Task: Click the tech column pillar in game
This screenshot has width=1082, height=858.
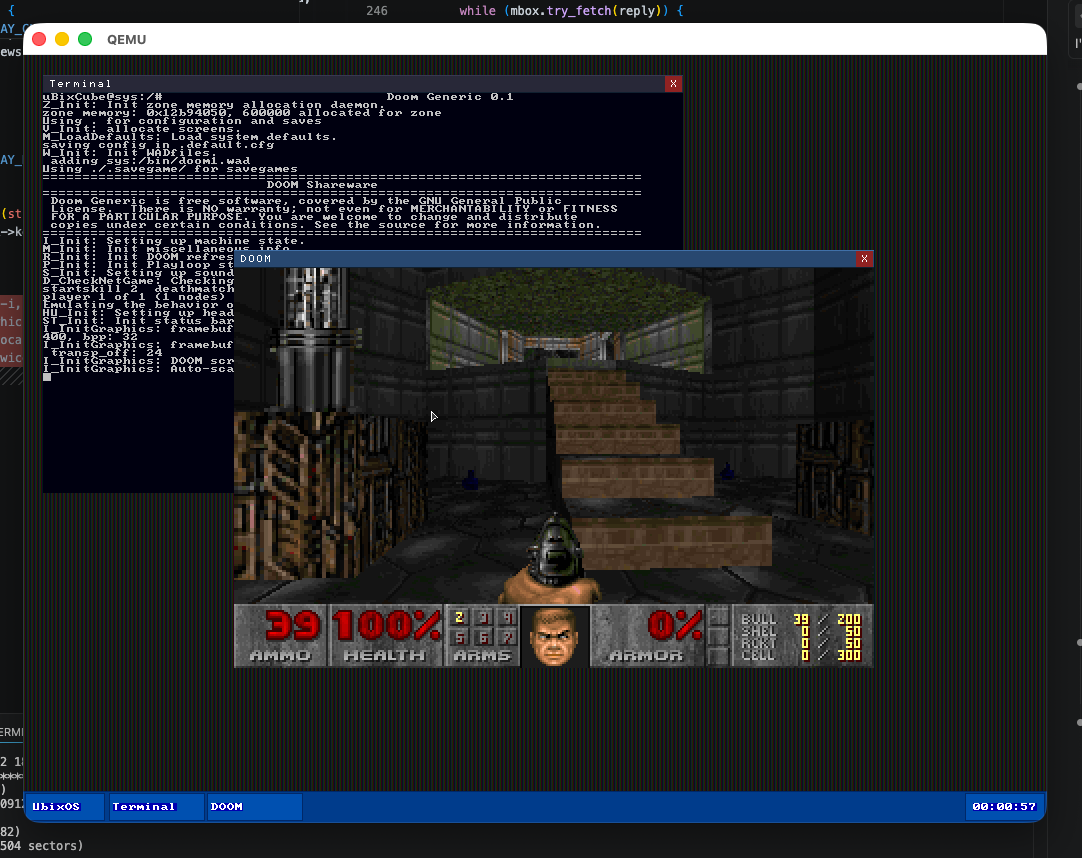Action: coord(316,340)
